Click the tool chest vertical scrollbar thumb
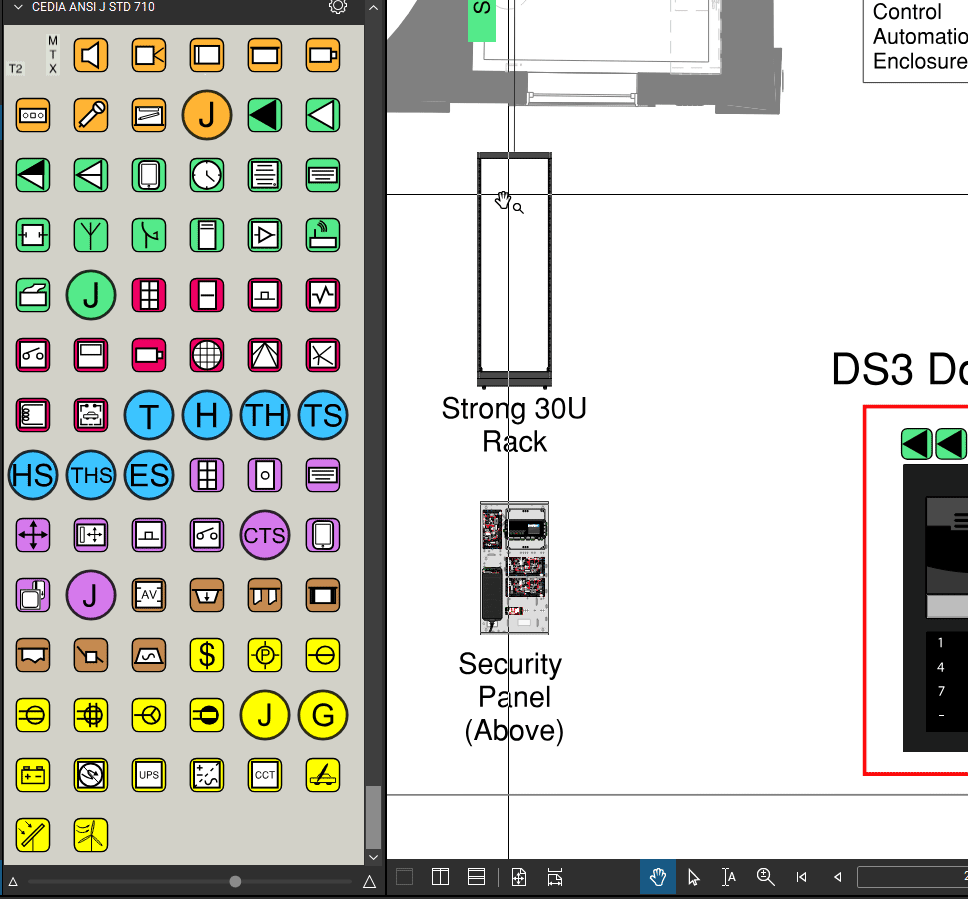 click(x=373, y=817)
